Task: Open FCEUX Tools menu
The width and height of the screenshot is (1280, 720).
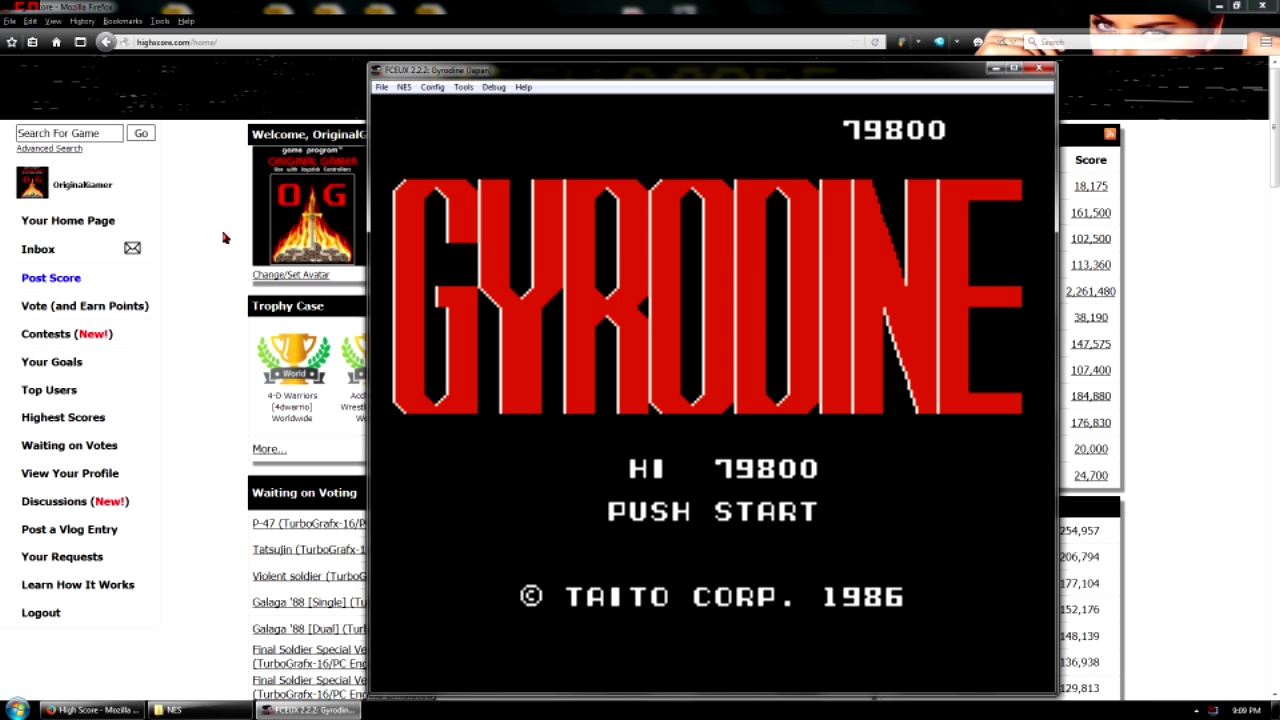Action: coord(463,87)
